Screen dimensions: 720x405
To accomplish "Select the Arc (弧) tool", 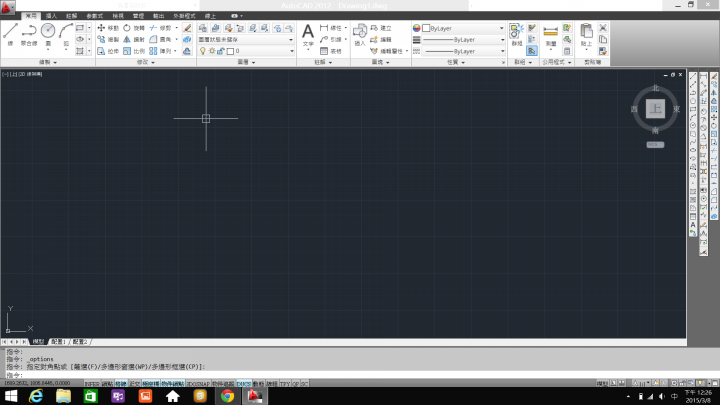I will pos(66,35).
